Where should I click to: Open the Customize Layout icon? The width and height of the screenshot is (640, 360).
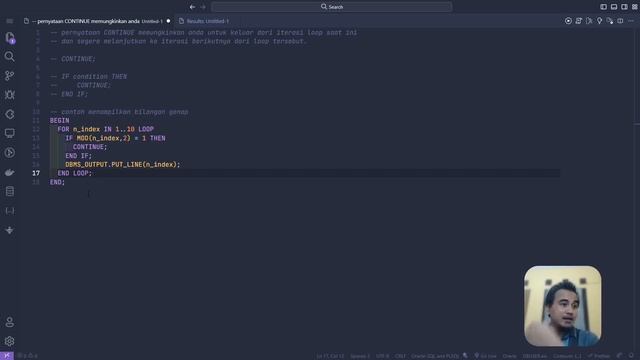[x=635, y=7]
